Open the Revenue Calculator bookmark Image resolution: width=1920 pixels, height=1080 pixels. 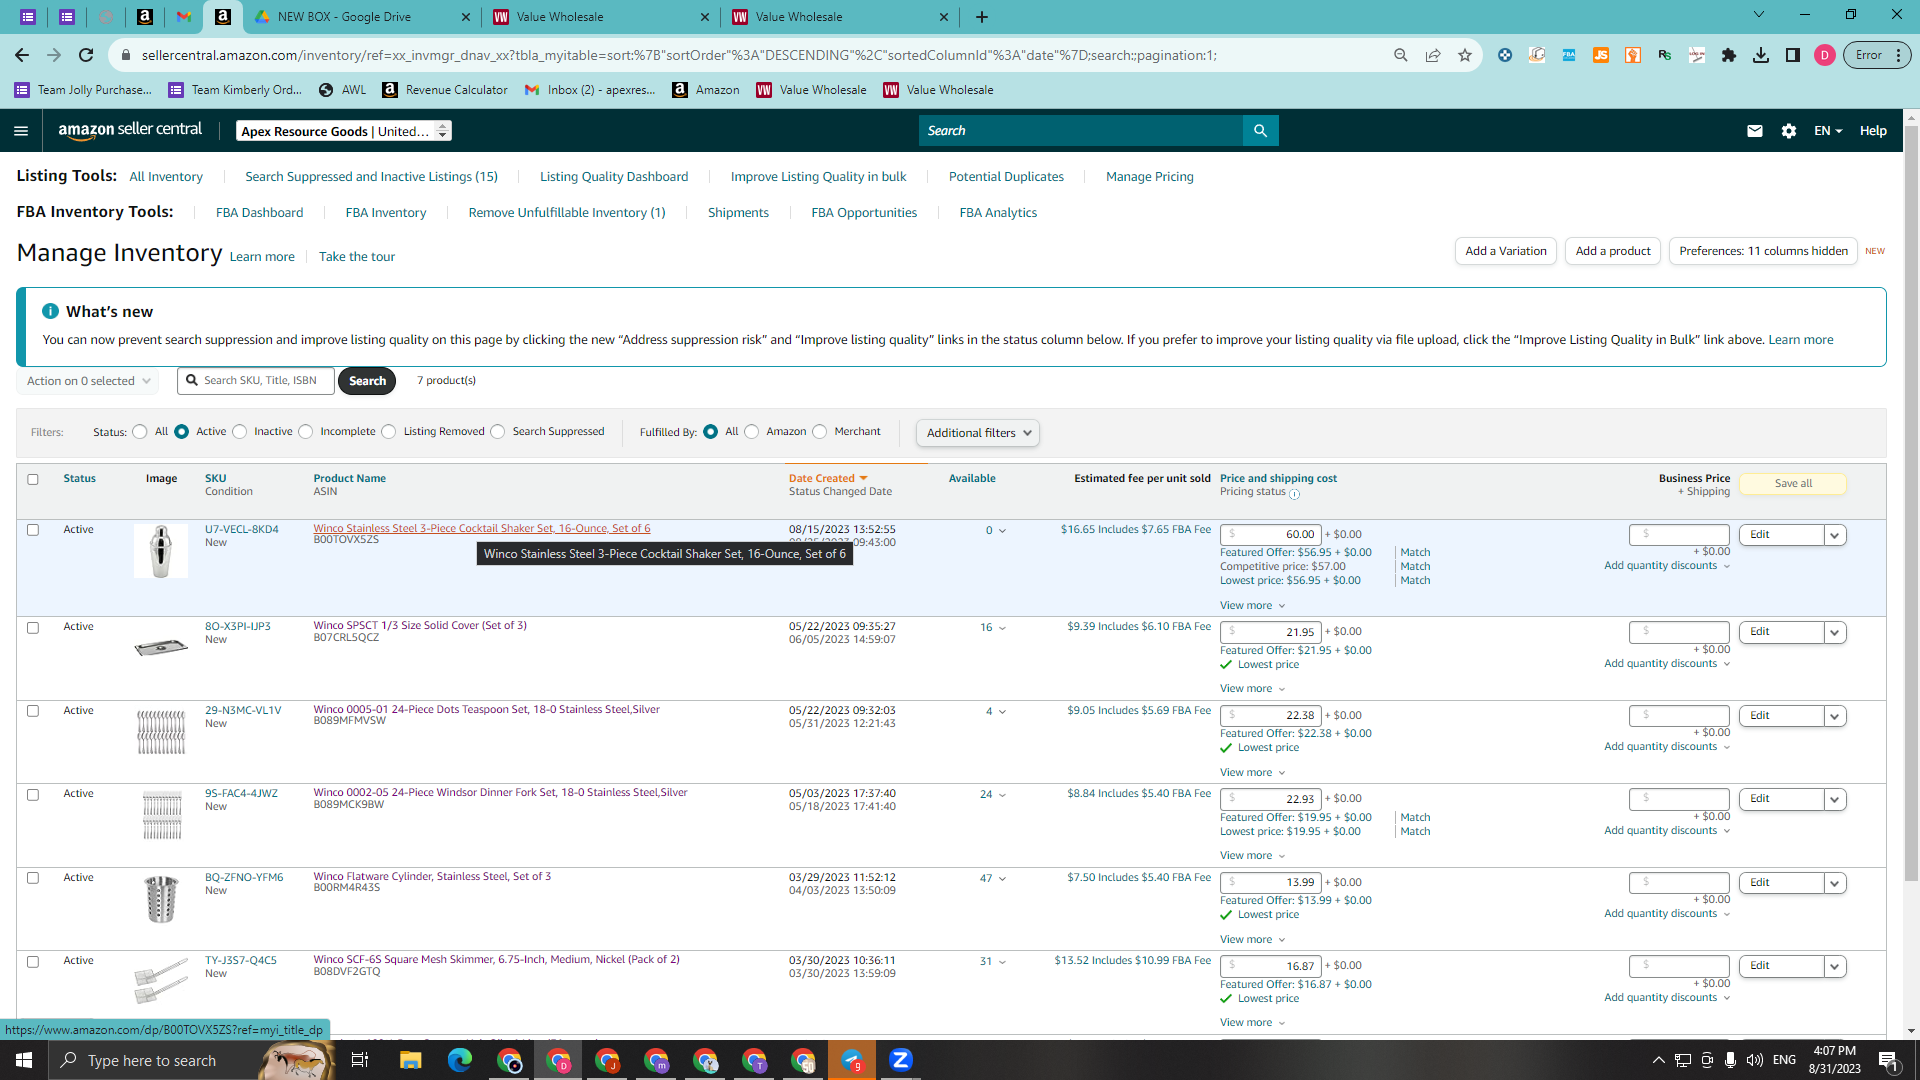(x=445, y=90)
